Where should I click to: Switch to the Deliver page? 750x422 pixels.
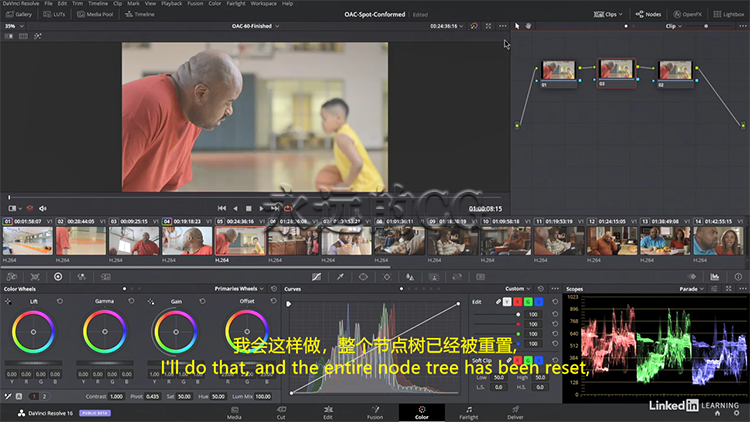(515, 412)
